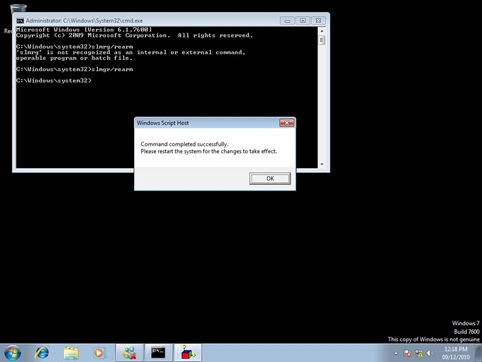Select the colored blocks taskbar program icon
482x362 pixels.
[187, 353]
